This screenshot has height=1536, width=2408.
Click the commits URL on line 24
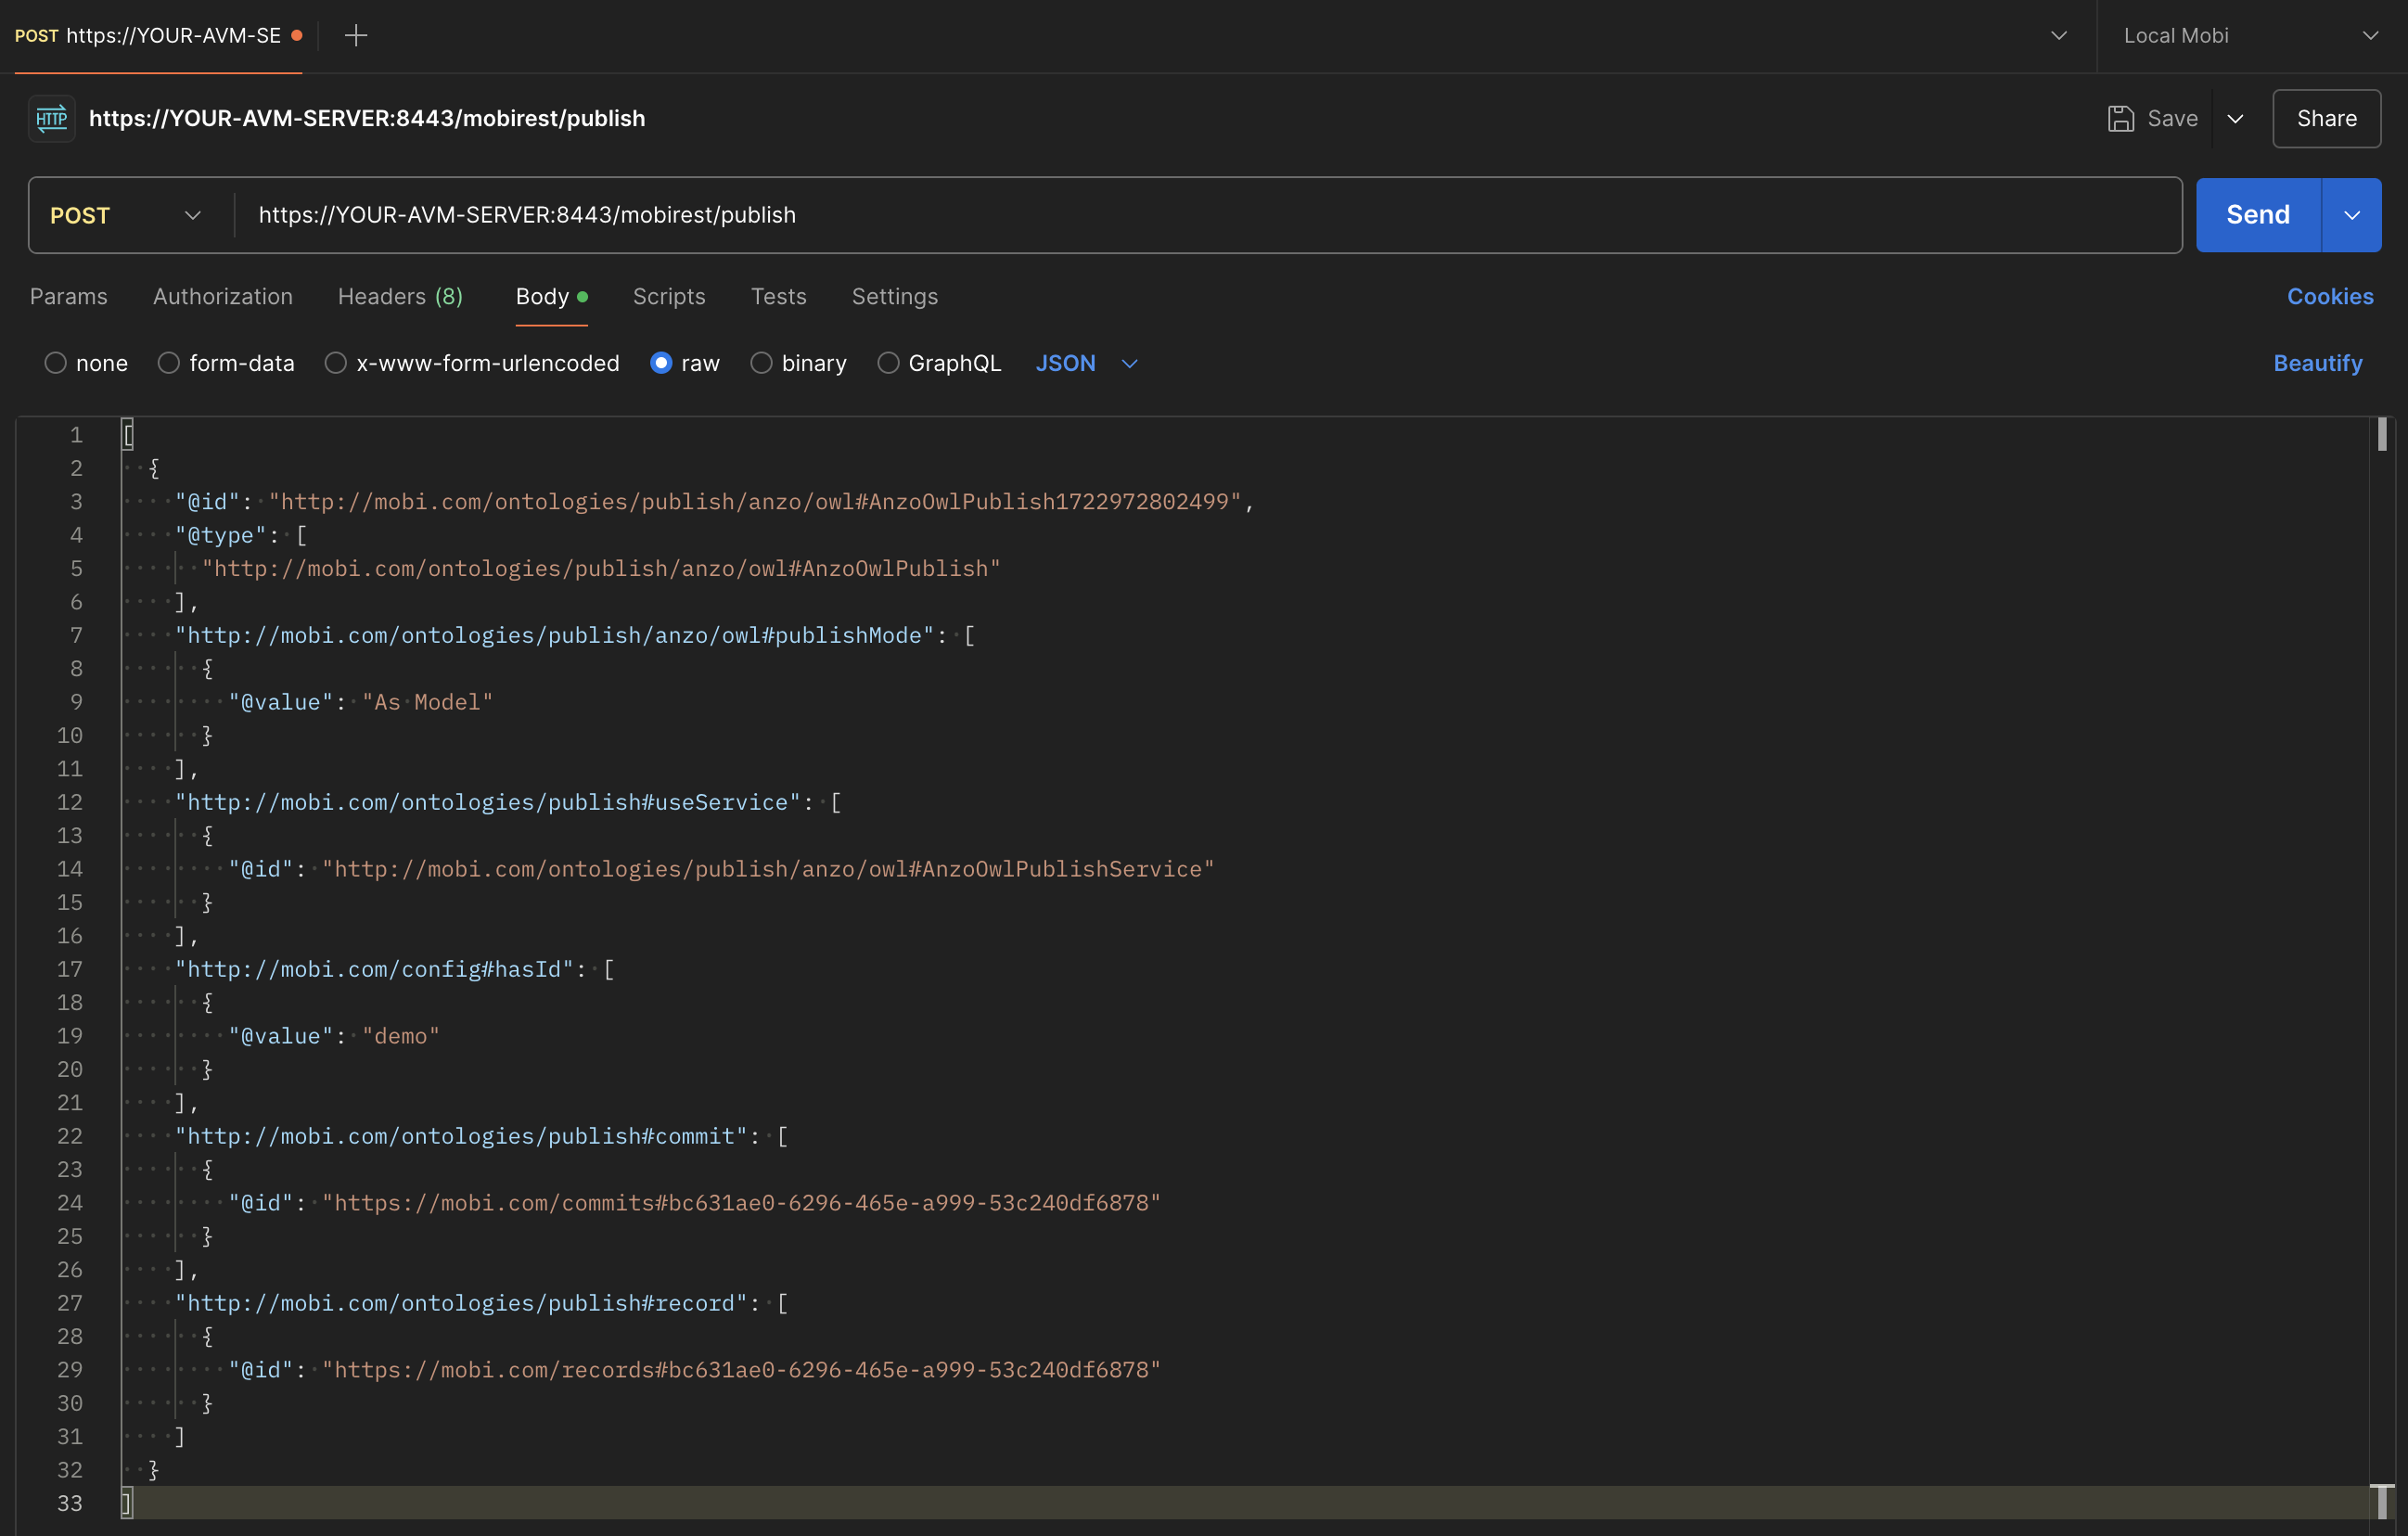[x=741, y=1203]
